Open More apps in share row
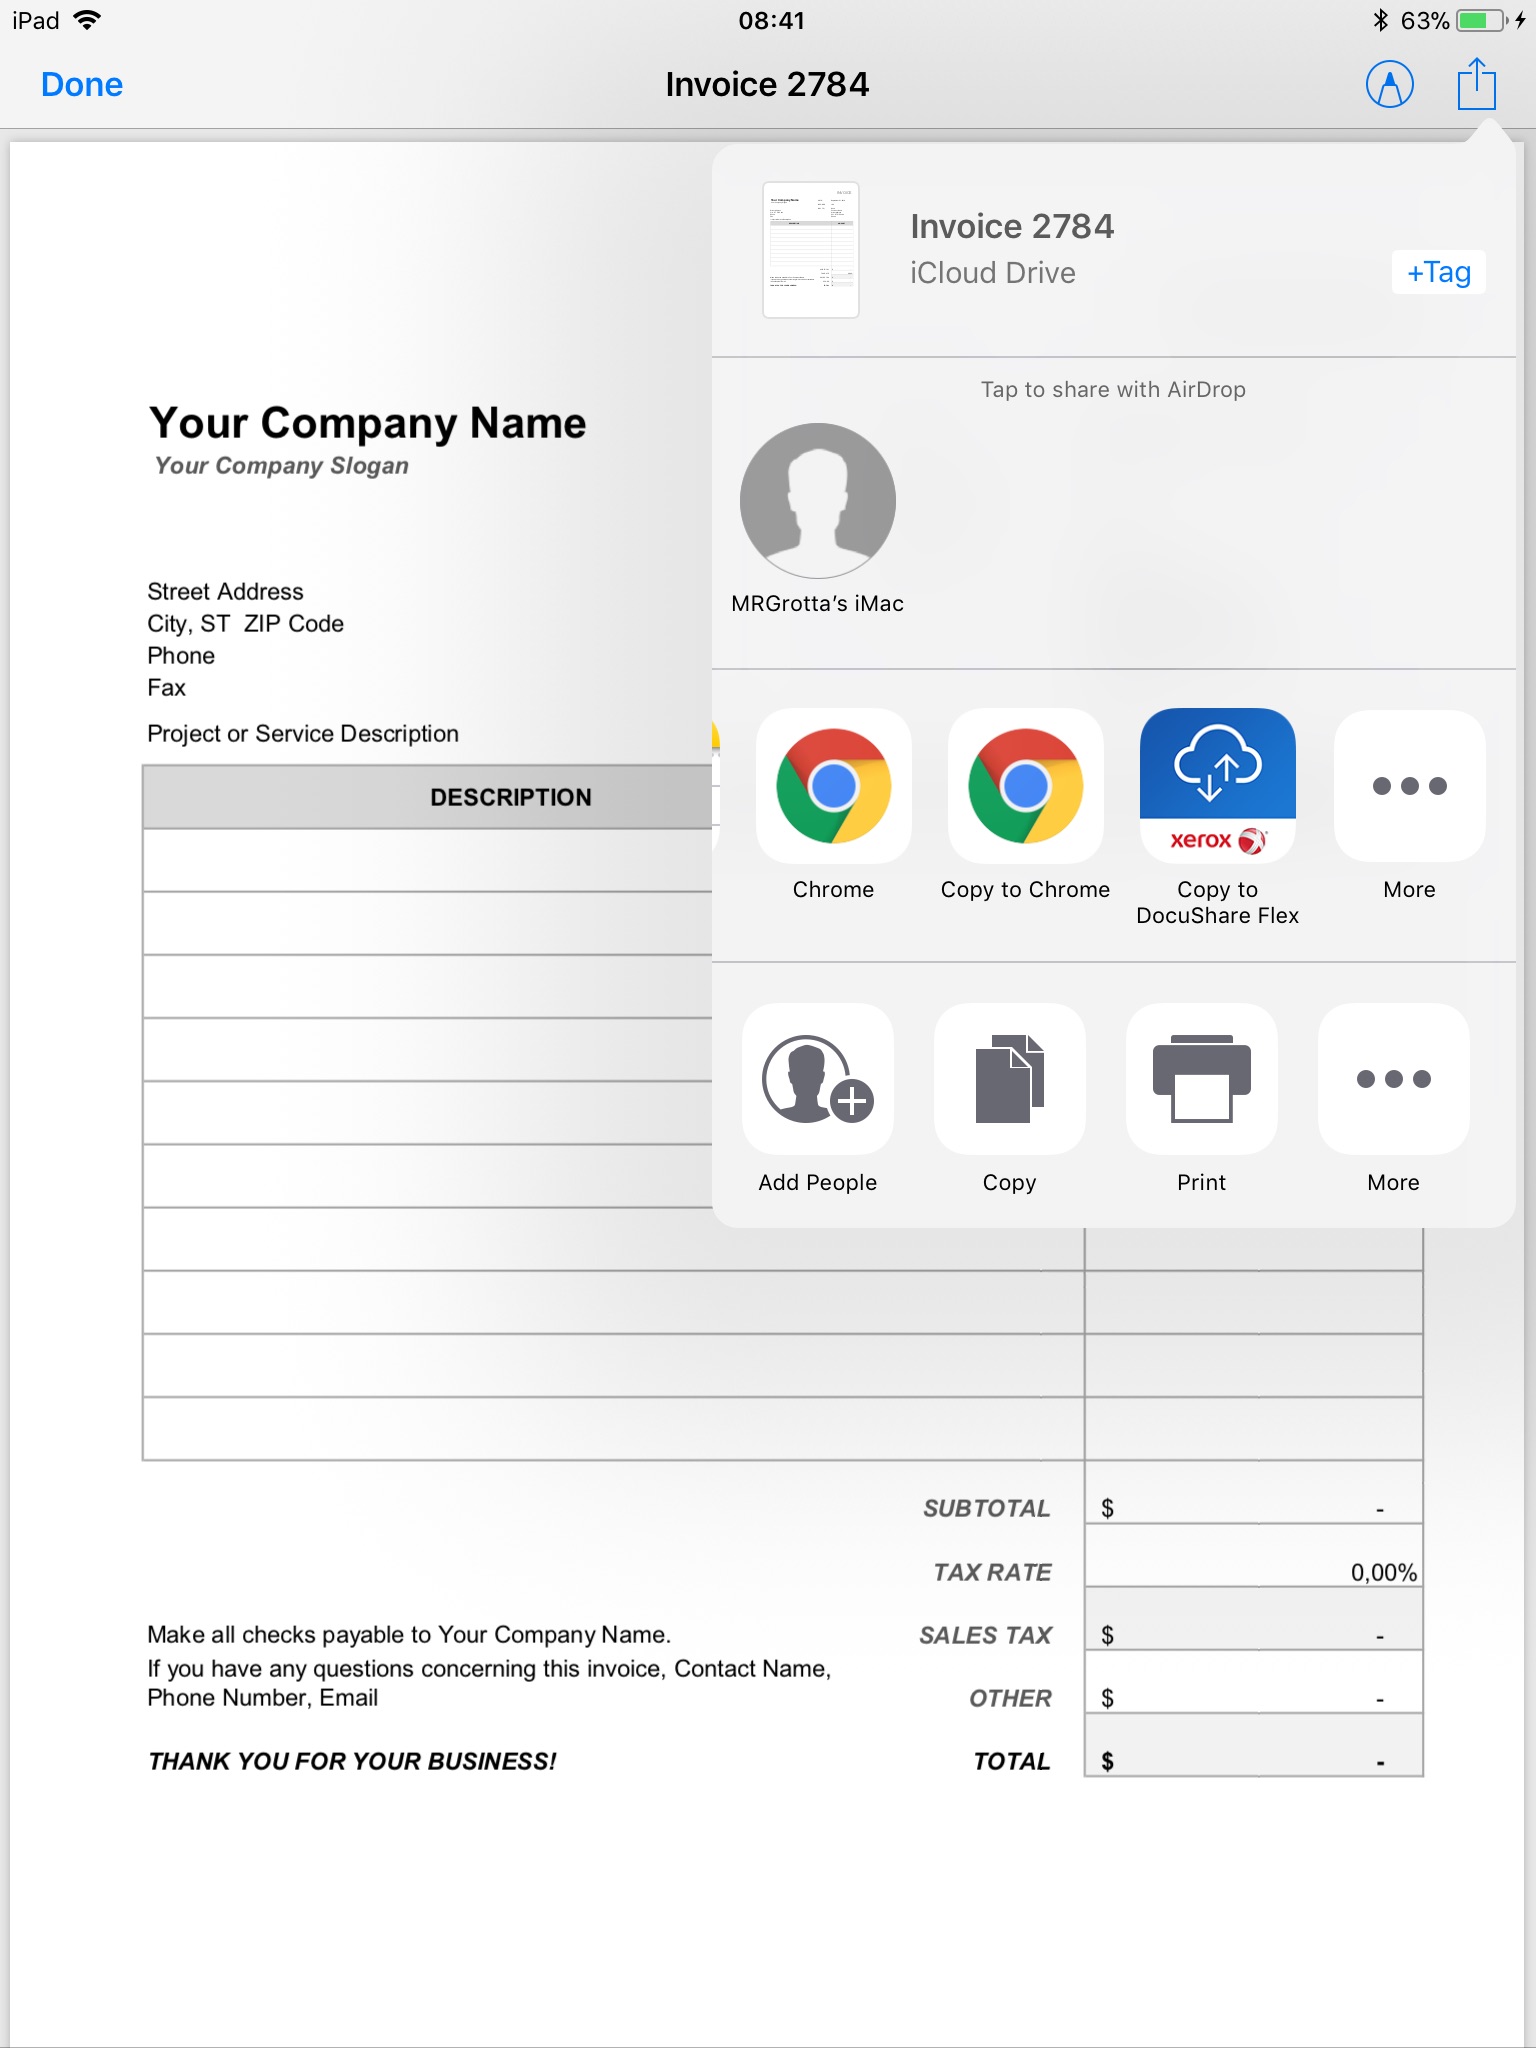The width and height of the screenshot is (1536, 2048). (x=1409, y=786)
